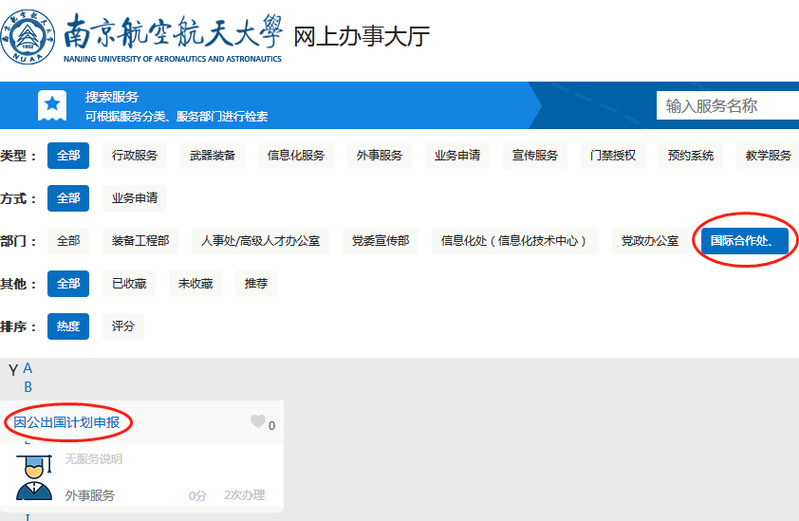Filter by 信息化服务 type
Image resolution: width=799 pixels, height=521 pixels.
(x=295, y=155)
